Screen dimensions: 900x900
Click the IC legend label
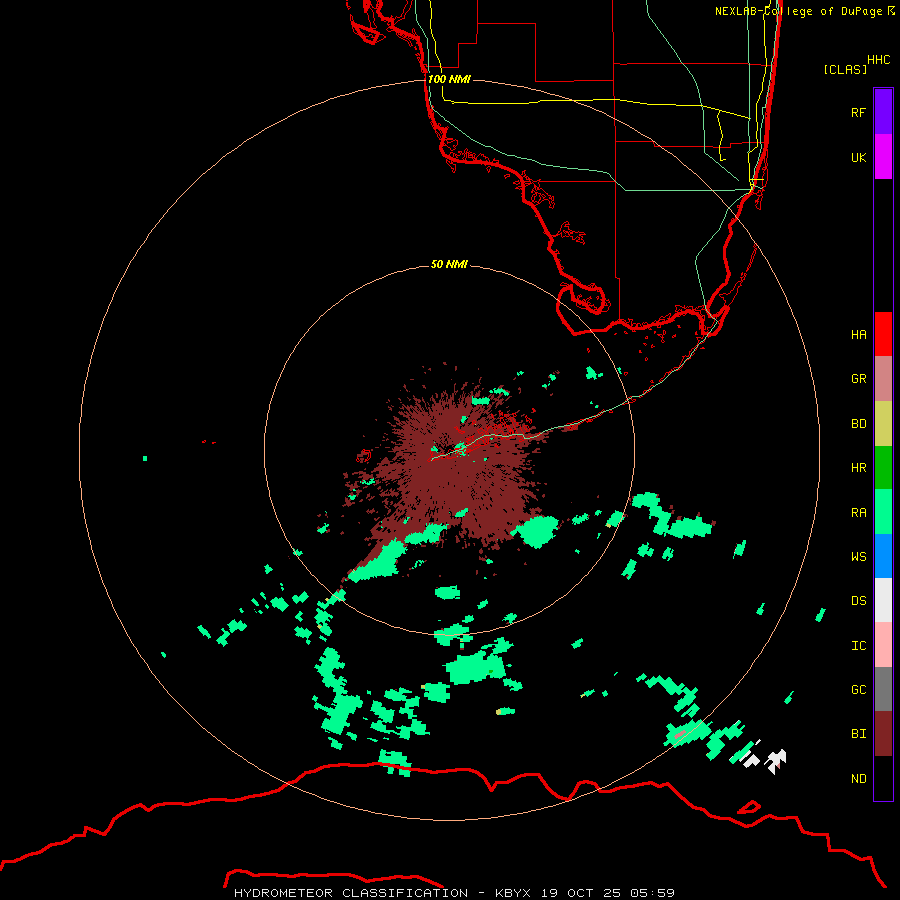tap(858, 646)
